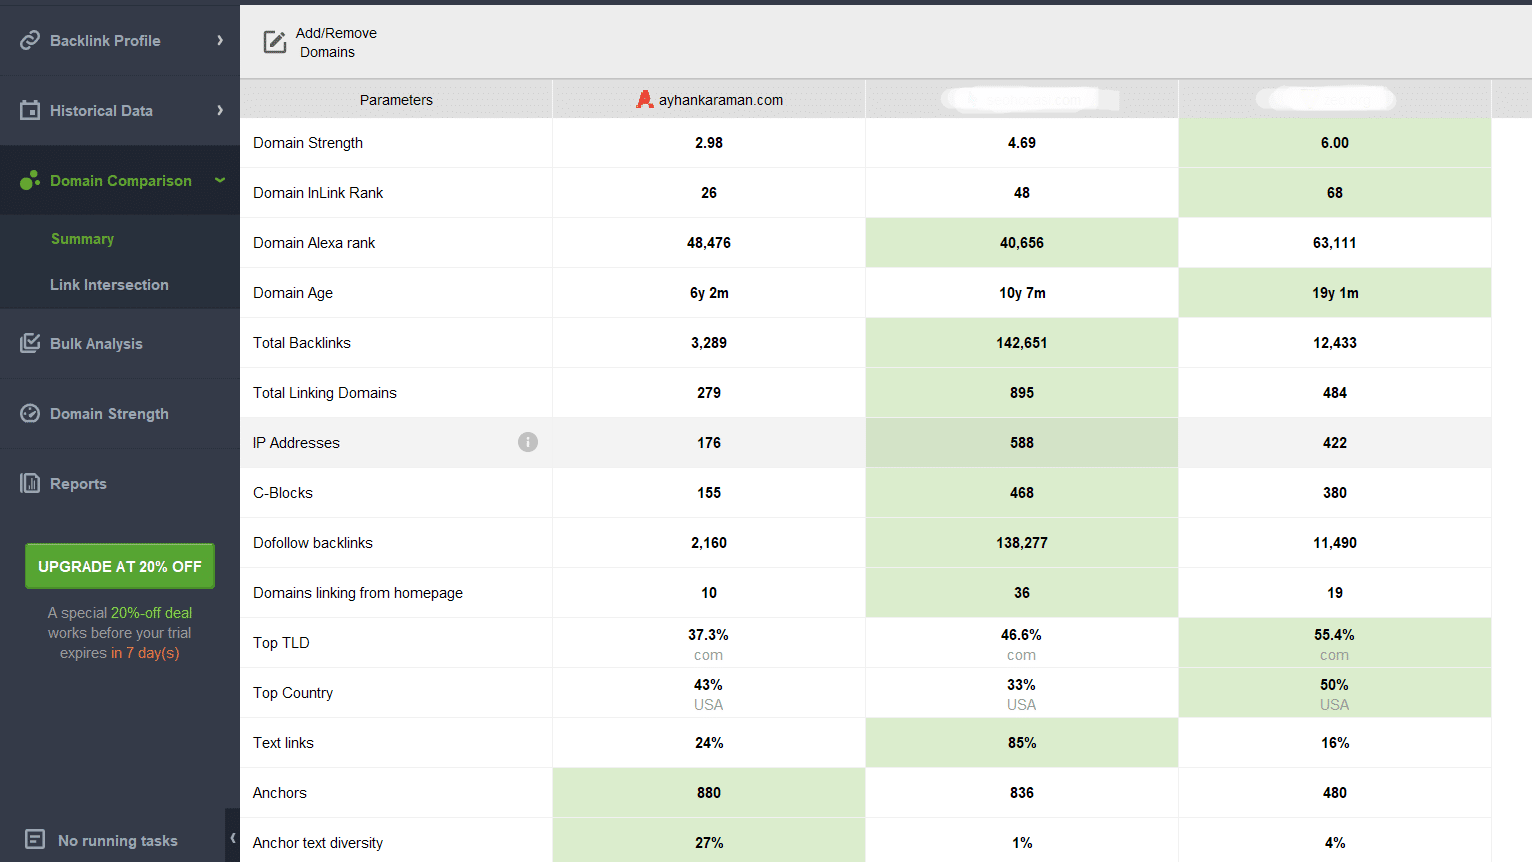Click the 48,476 Alexa rank value

tap(709, 243)
